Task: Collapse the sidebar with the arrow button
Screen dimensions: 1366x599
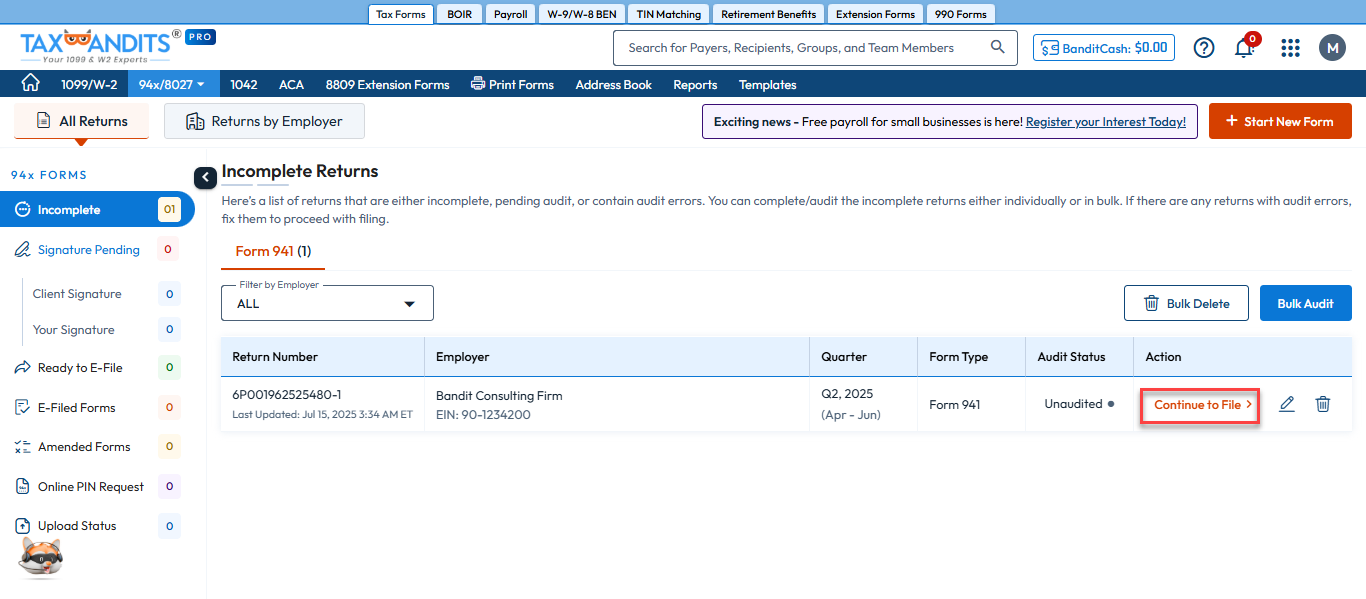Action: (205, 178)
